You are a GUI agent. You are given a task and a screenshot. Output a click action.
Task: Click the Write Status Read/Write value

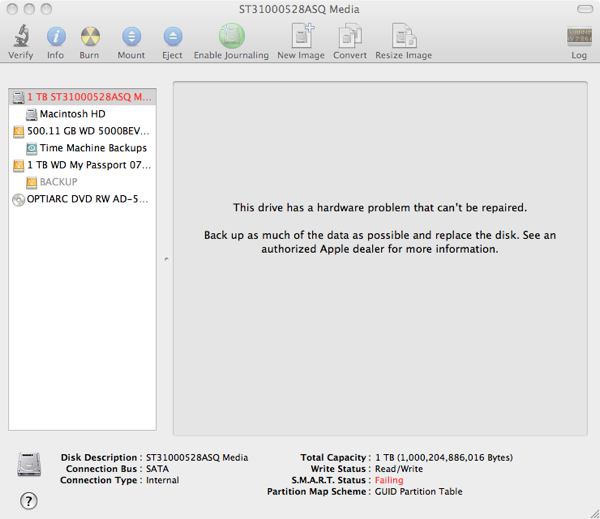click(x=399, y=469)
